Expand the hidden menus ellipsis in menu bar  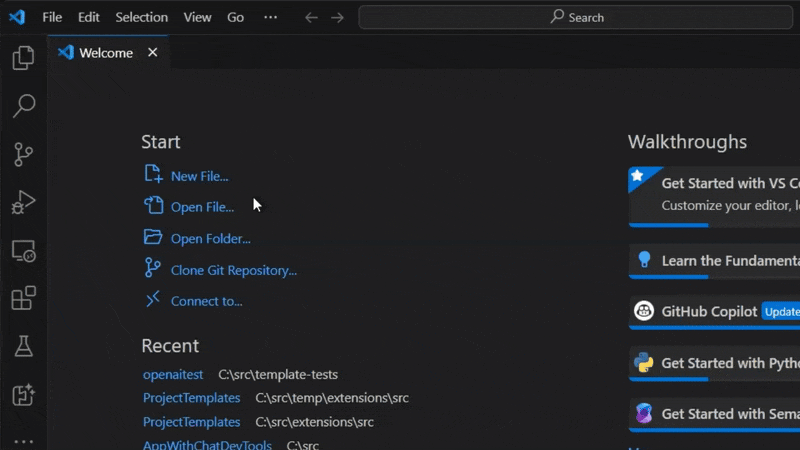click(x=271, y=17)
